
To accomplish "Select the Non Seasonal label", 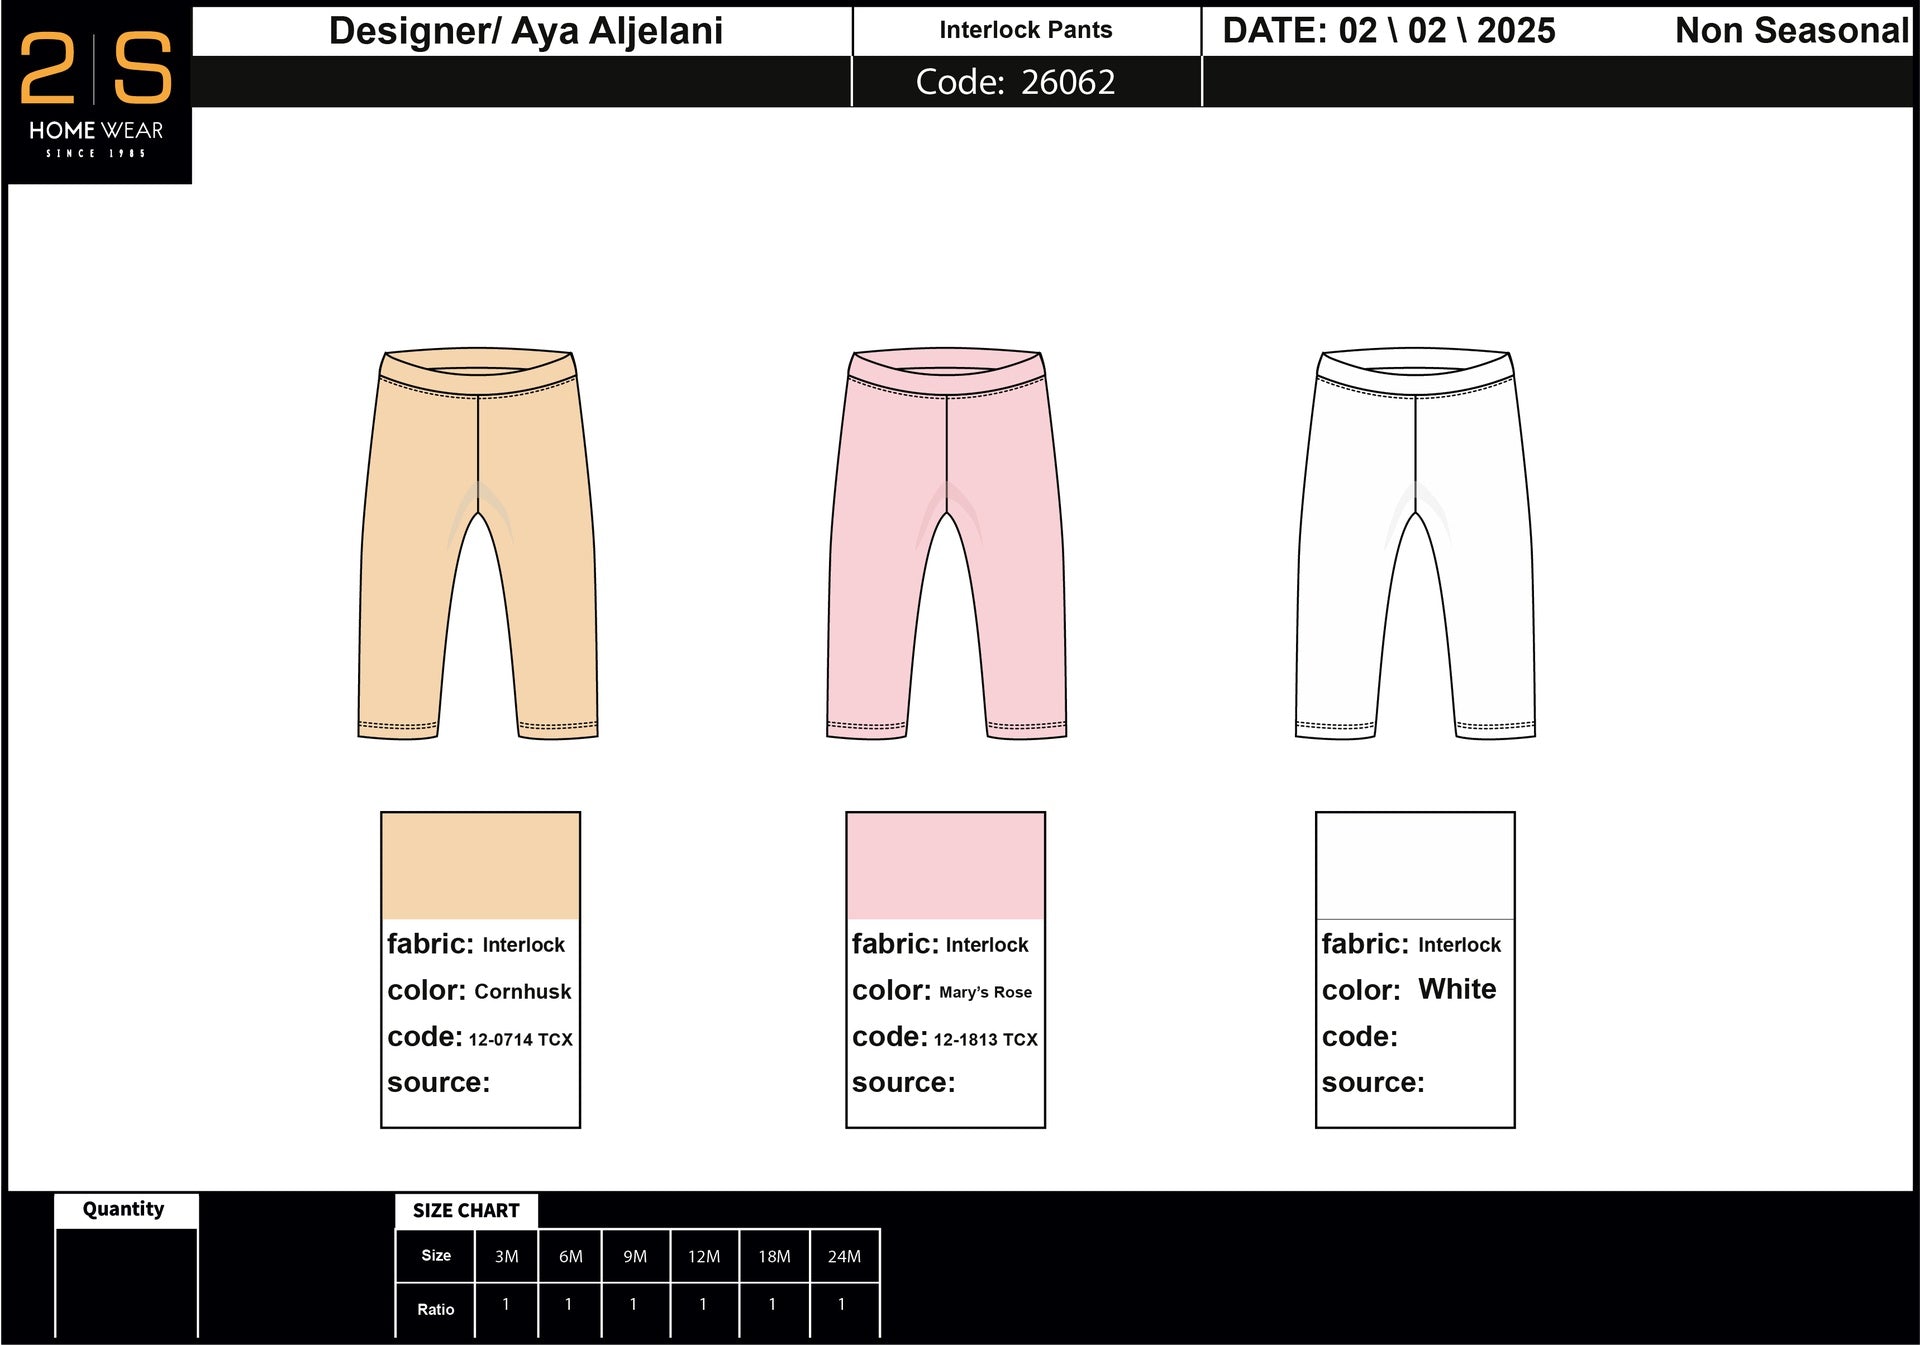I will [x=1792, y=31].
